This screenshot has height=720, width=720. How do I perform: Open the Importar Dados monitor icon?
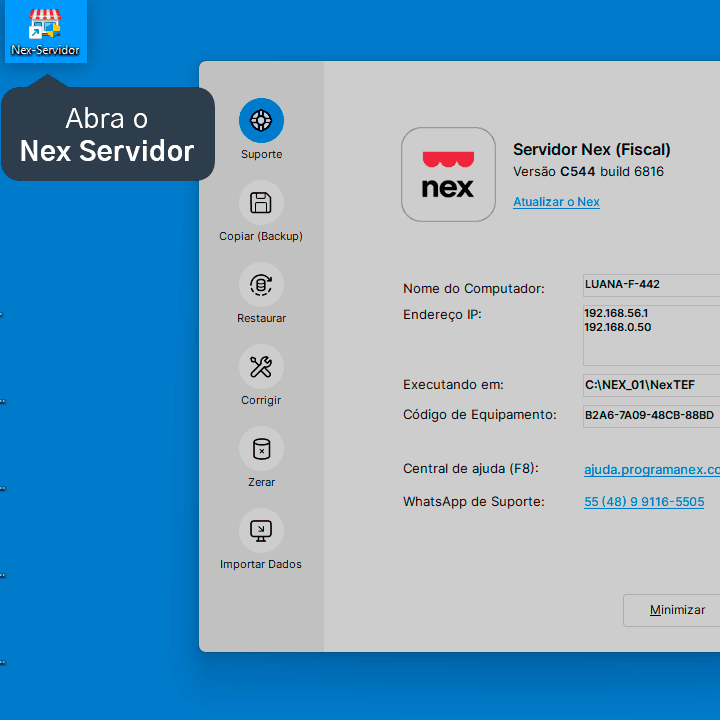click(x=261, y=531)
